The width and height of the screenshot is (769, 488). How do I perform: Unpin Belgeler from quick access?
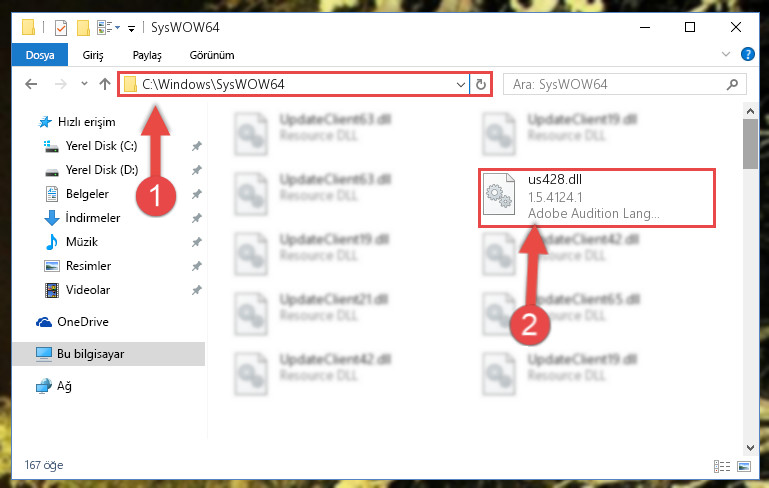tap(196, 194)
